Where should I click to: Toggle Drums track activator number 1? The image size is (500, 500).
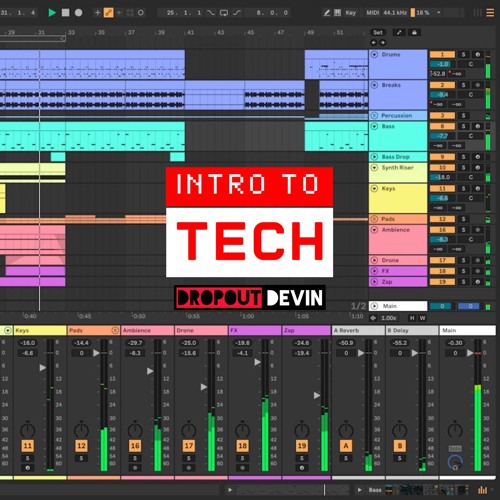pos(442,54)
